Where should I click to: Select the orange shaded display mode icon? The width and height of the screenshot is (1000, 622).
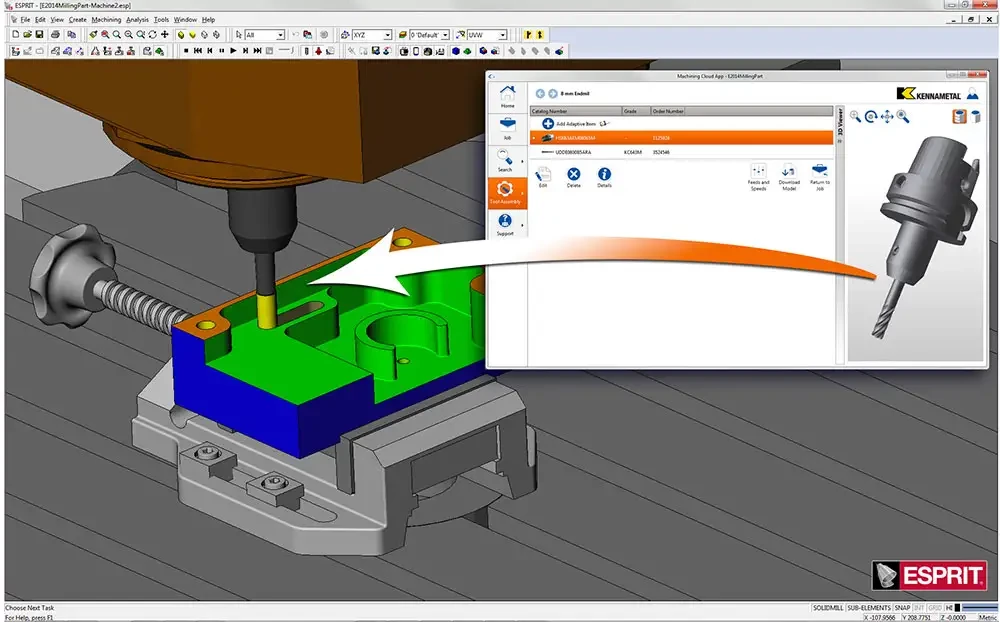click(959, 116)
